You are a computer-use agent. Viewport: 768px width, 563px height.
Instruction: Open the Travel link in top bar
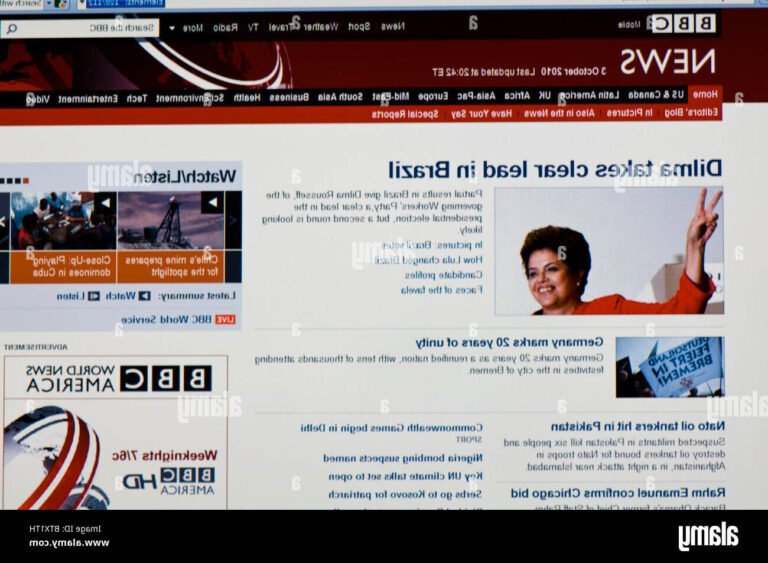282,27
